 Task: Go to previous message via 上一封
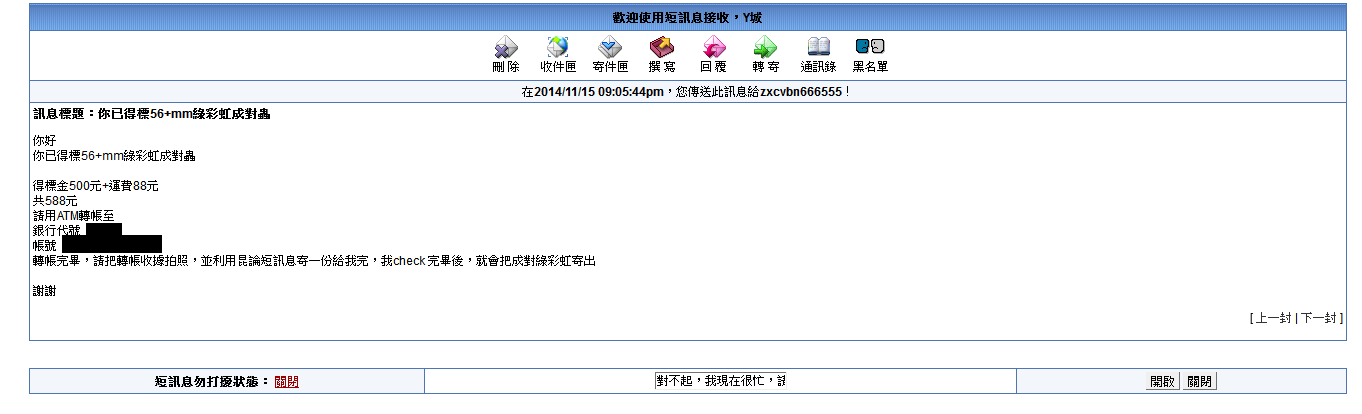pyautogui.click(x=1273, y=318)
